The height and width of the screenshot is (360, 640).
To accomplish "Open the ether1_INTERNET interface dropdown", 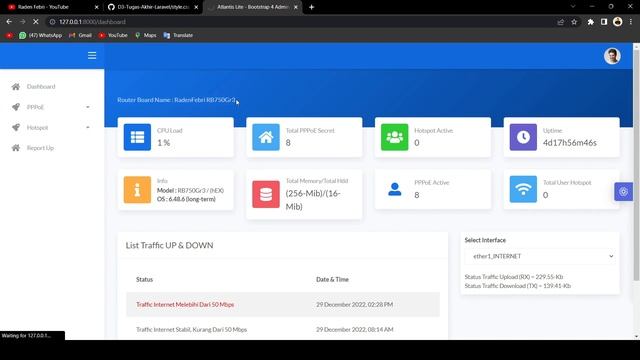I will 540,256.
